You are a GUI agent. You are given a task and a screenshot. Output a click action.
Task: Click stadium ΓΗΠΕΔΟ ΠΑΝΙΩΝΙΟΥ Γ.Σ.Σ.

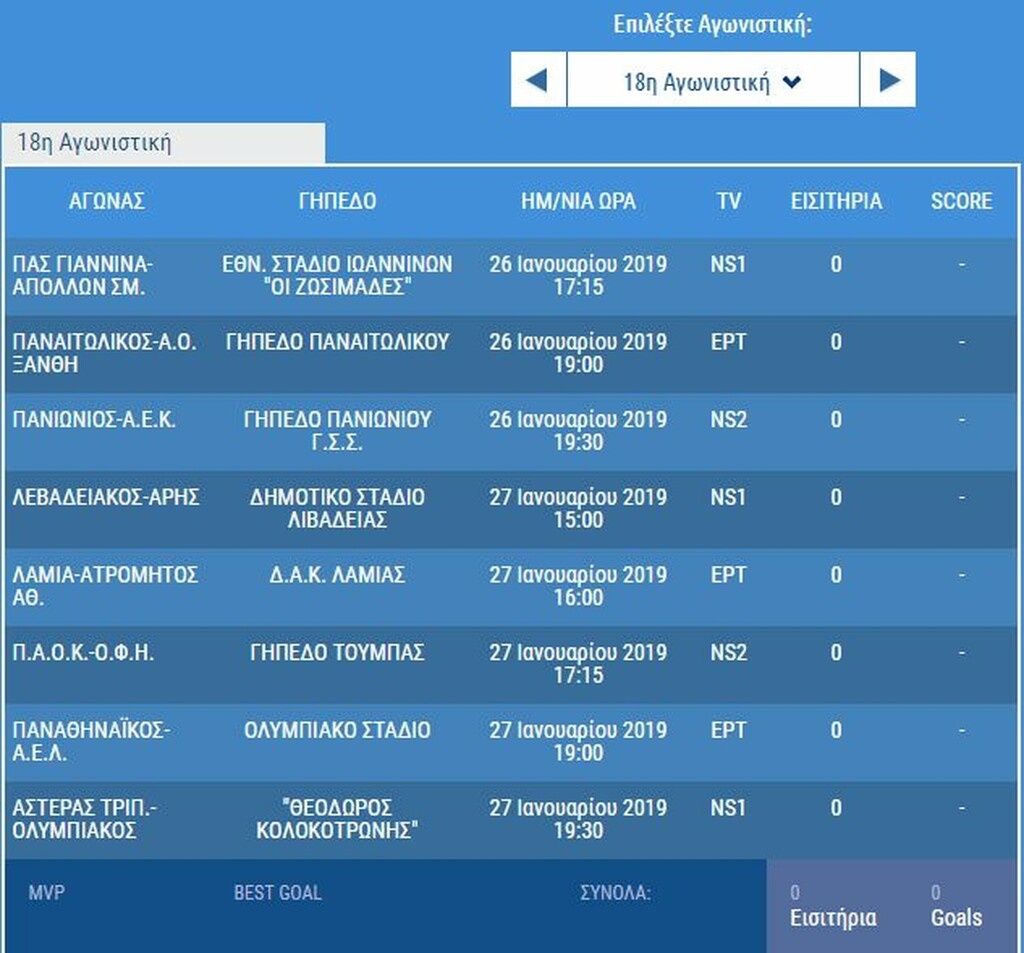[x=337, y=430]
